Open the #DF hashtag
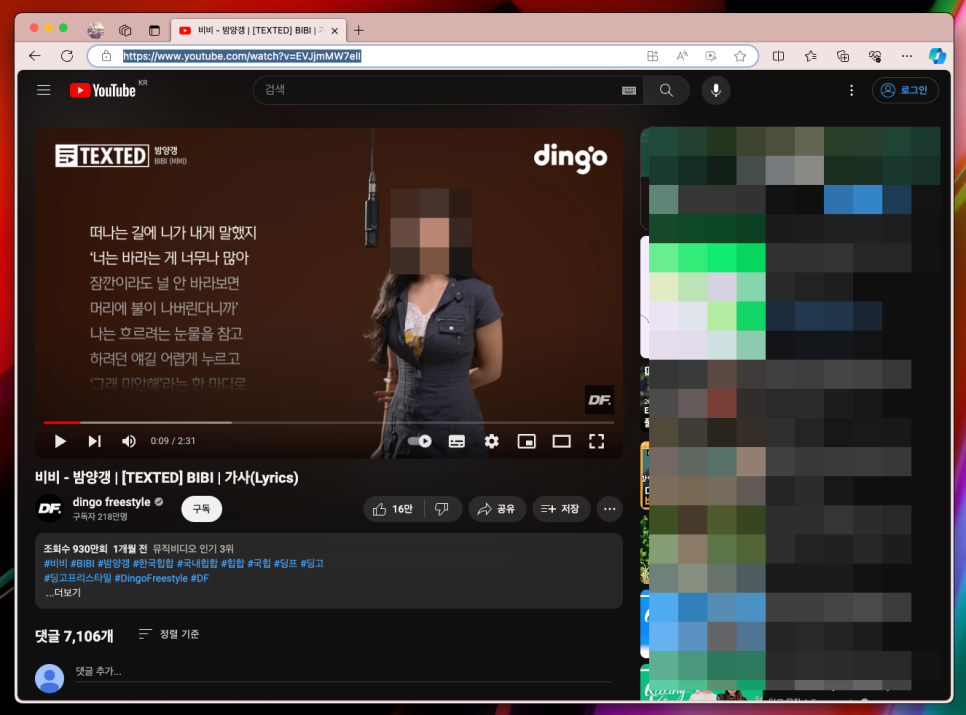This screenshot has height=715, width=966. [x=200, y=578]
